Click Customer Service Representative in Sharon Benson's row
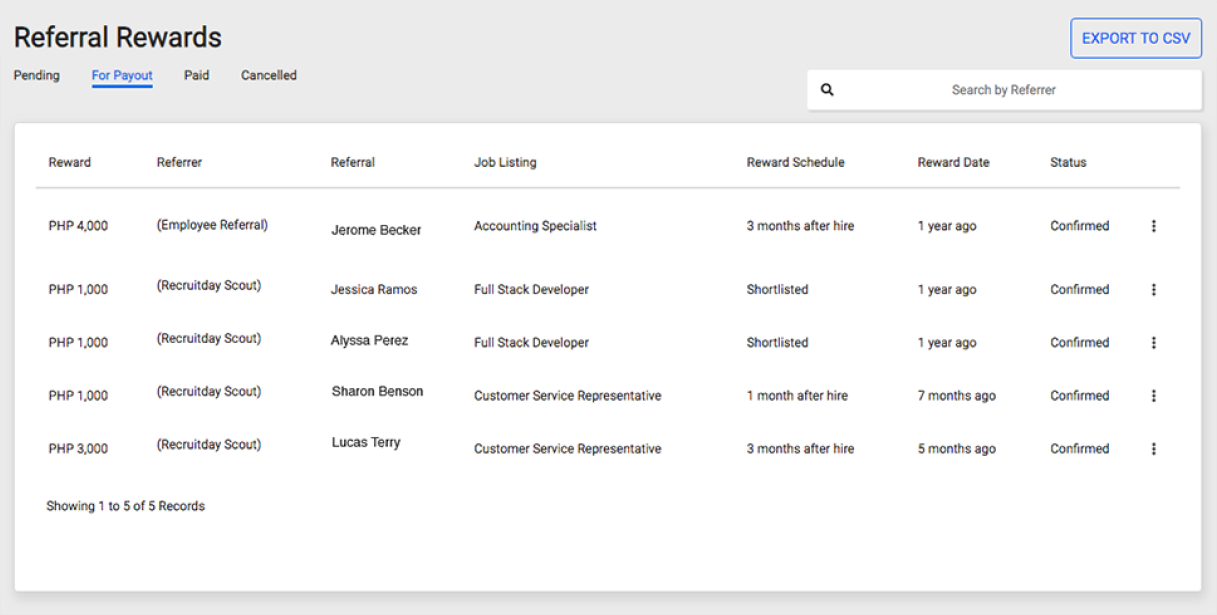The width and height of the screenshot is (1217, 615). click(x=567, y=395)
